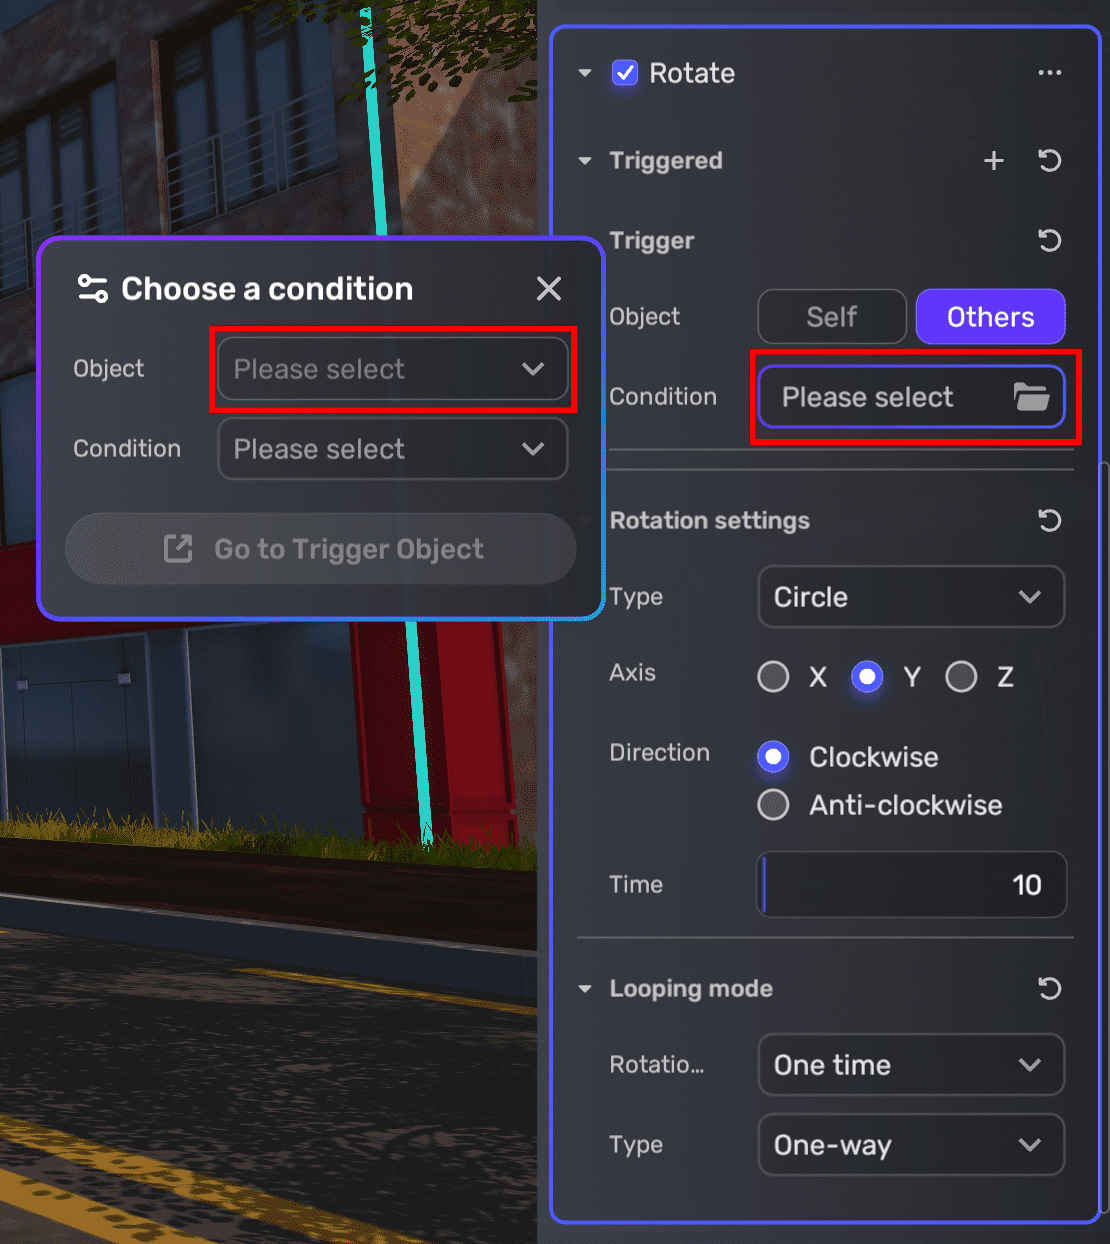1110x1244 pixels.
Task: Select the Z axis radio button
Action: tap(961, 677)
